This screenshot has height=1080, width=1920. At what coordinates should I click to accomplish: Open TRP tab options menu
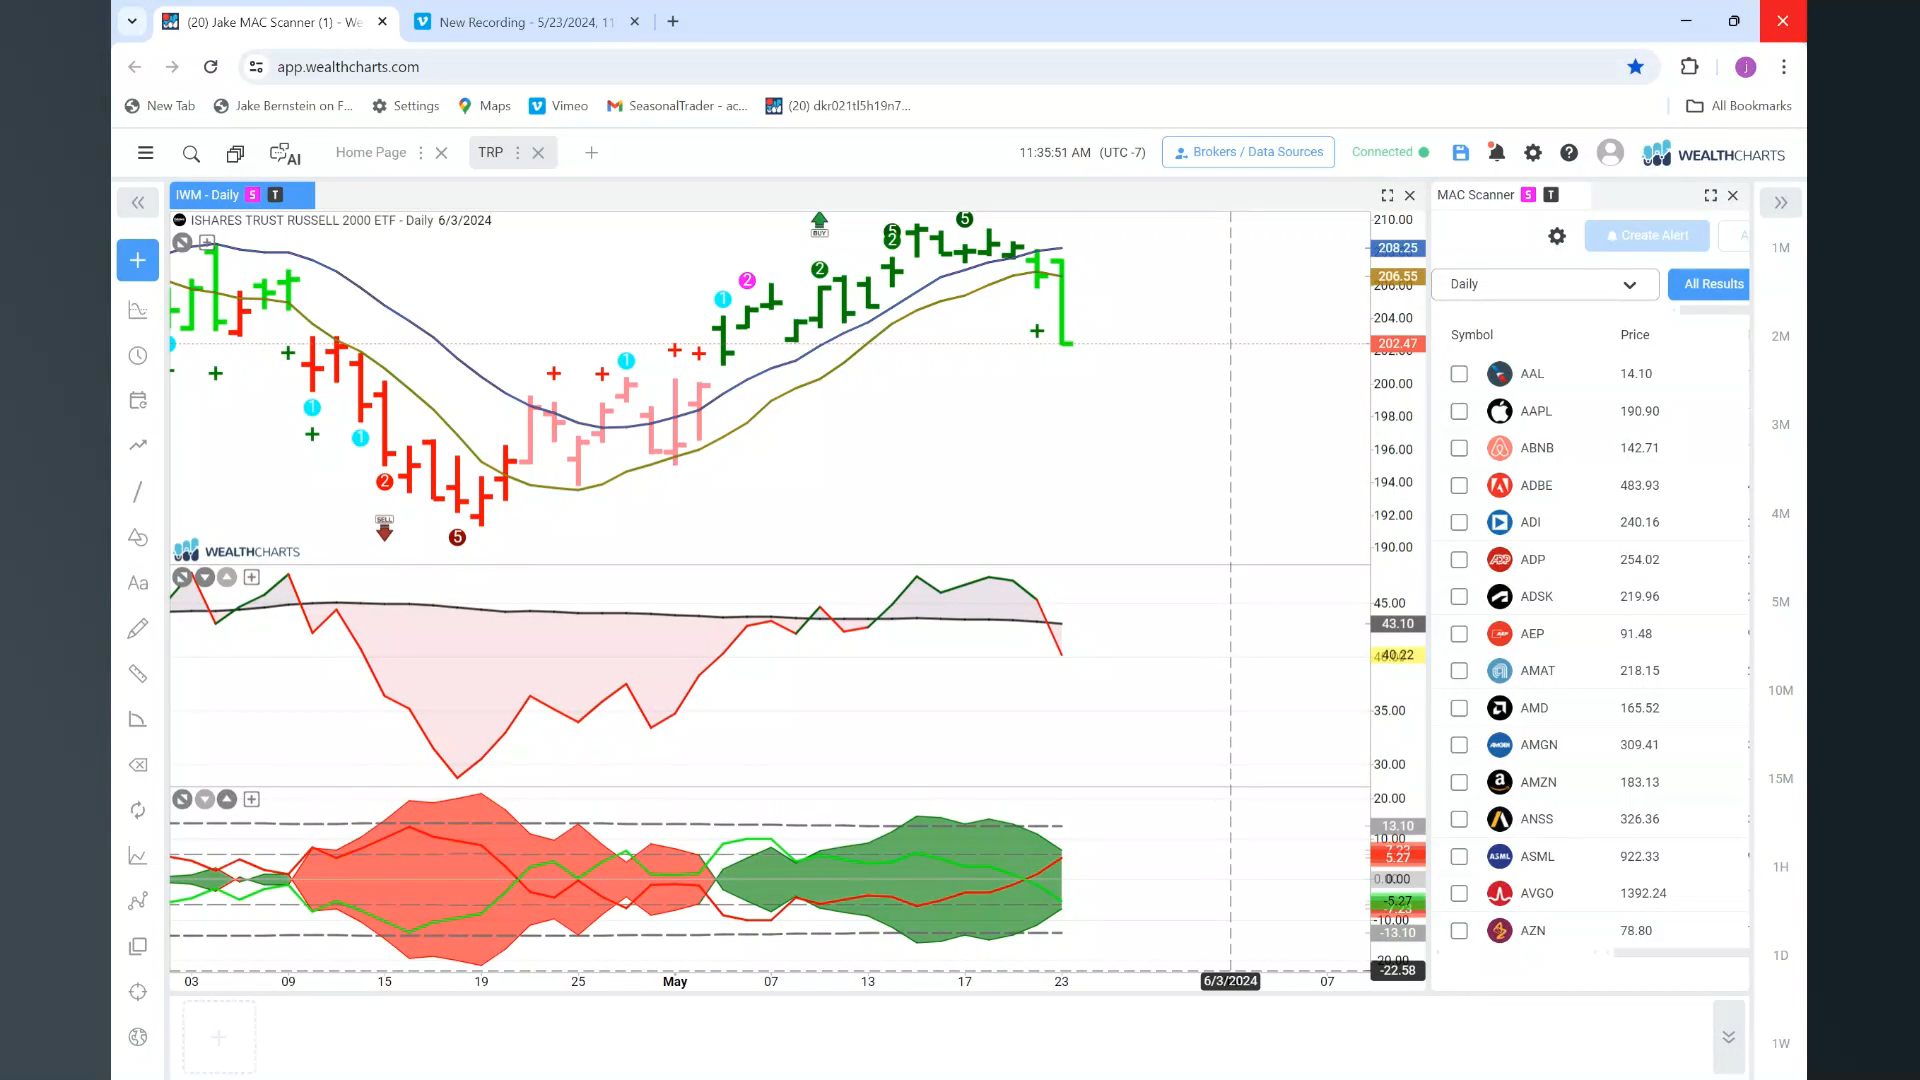[x=517, y=153]
